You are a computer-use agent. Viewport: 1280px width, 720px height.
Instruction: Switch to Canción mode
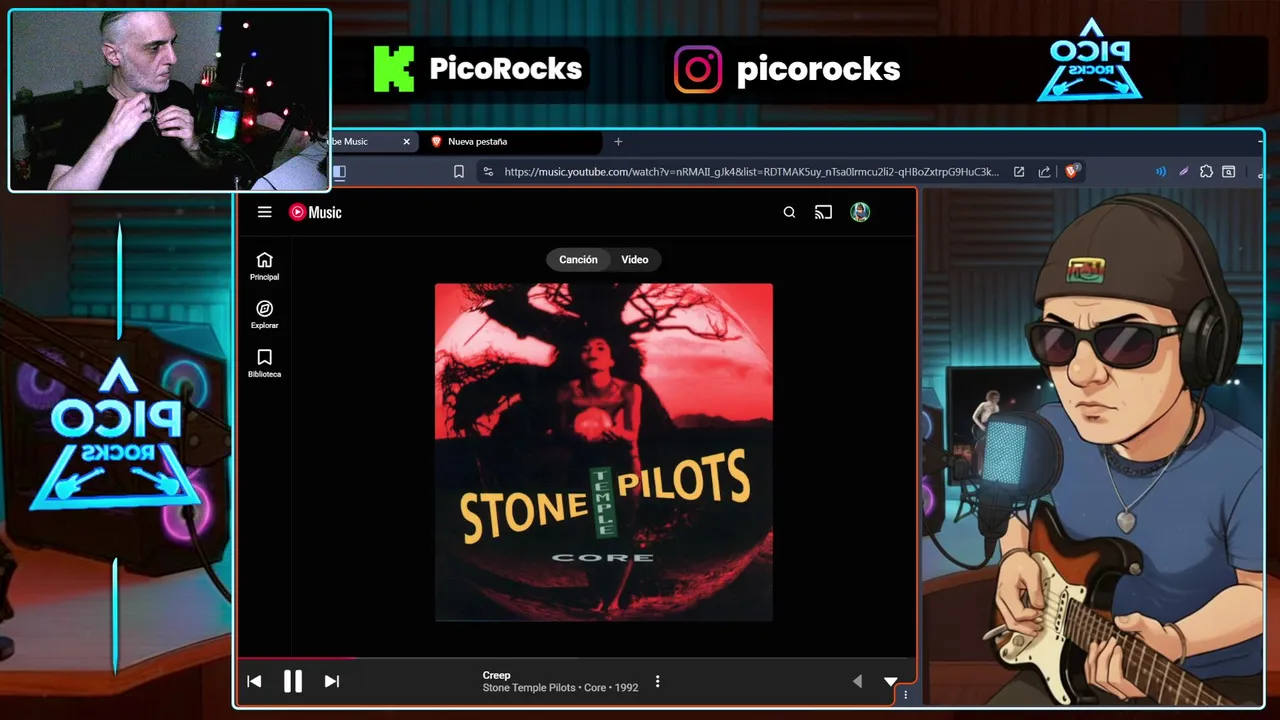[x=578, y=260]
